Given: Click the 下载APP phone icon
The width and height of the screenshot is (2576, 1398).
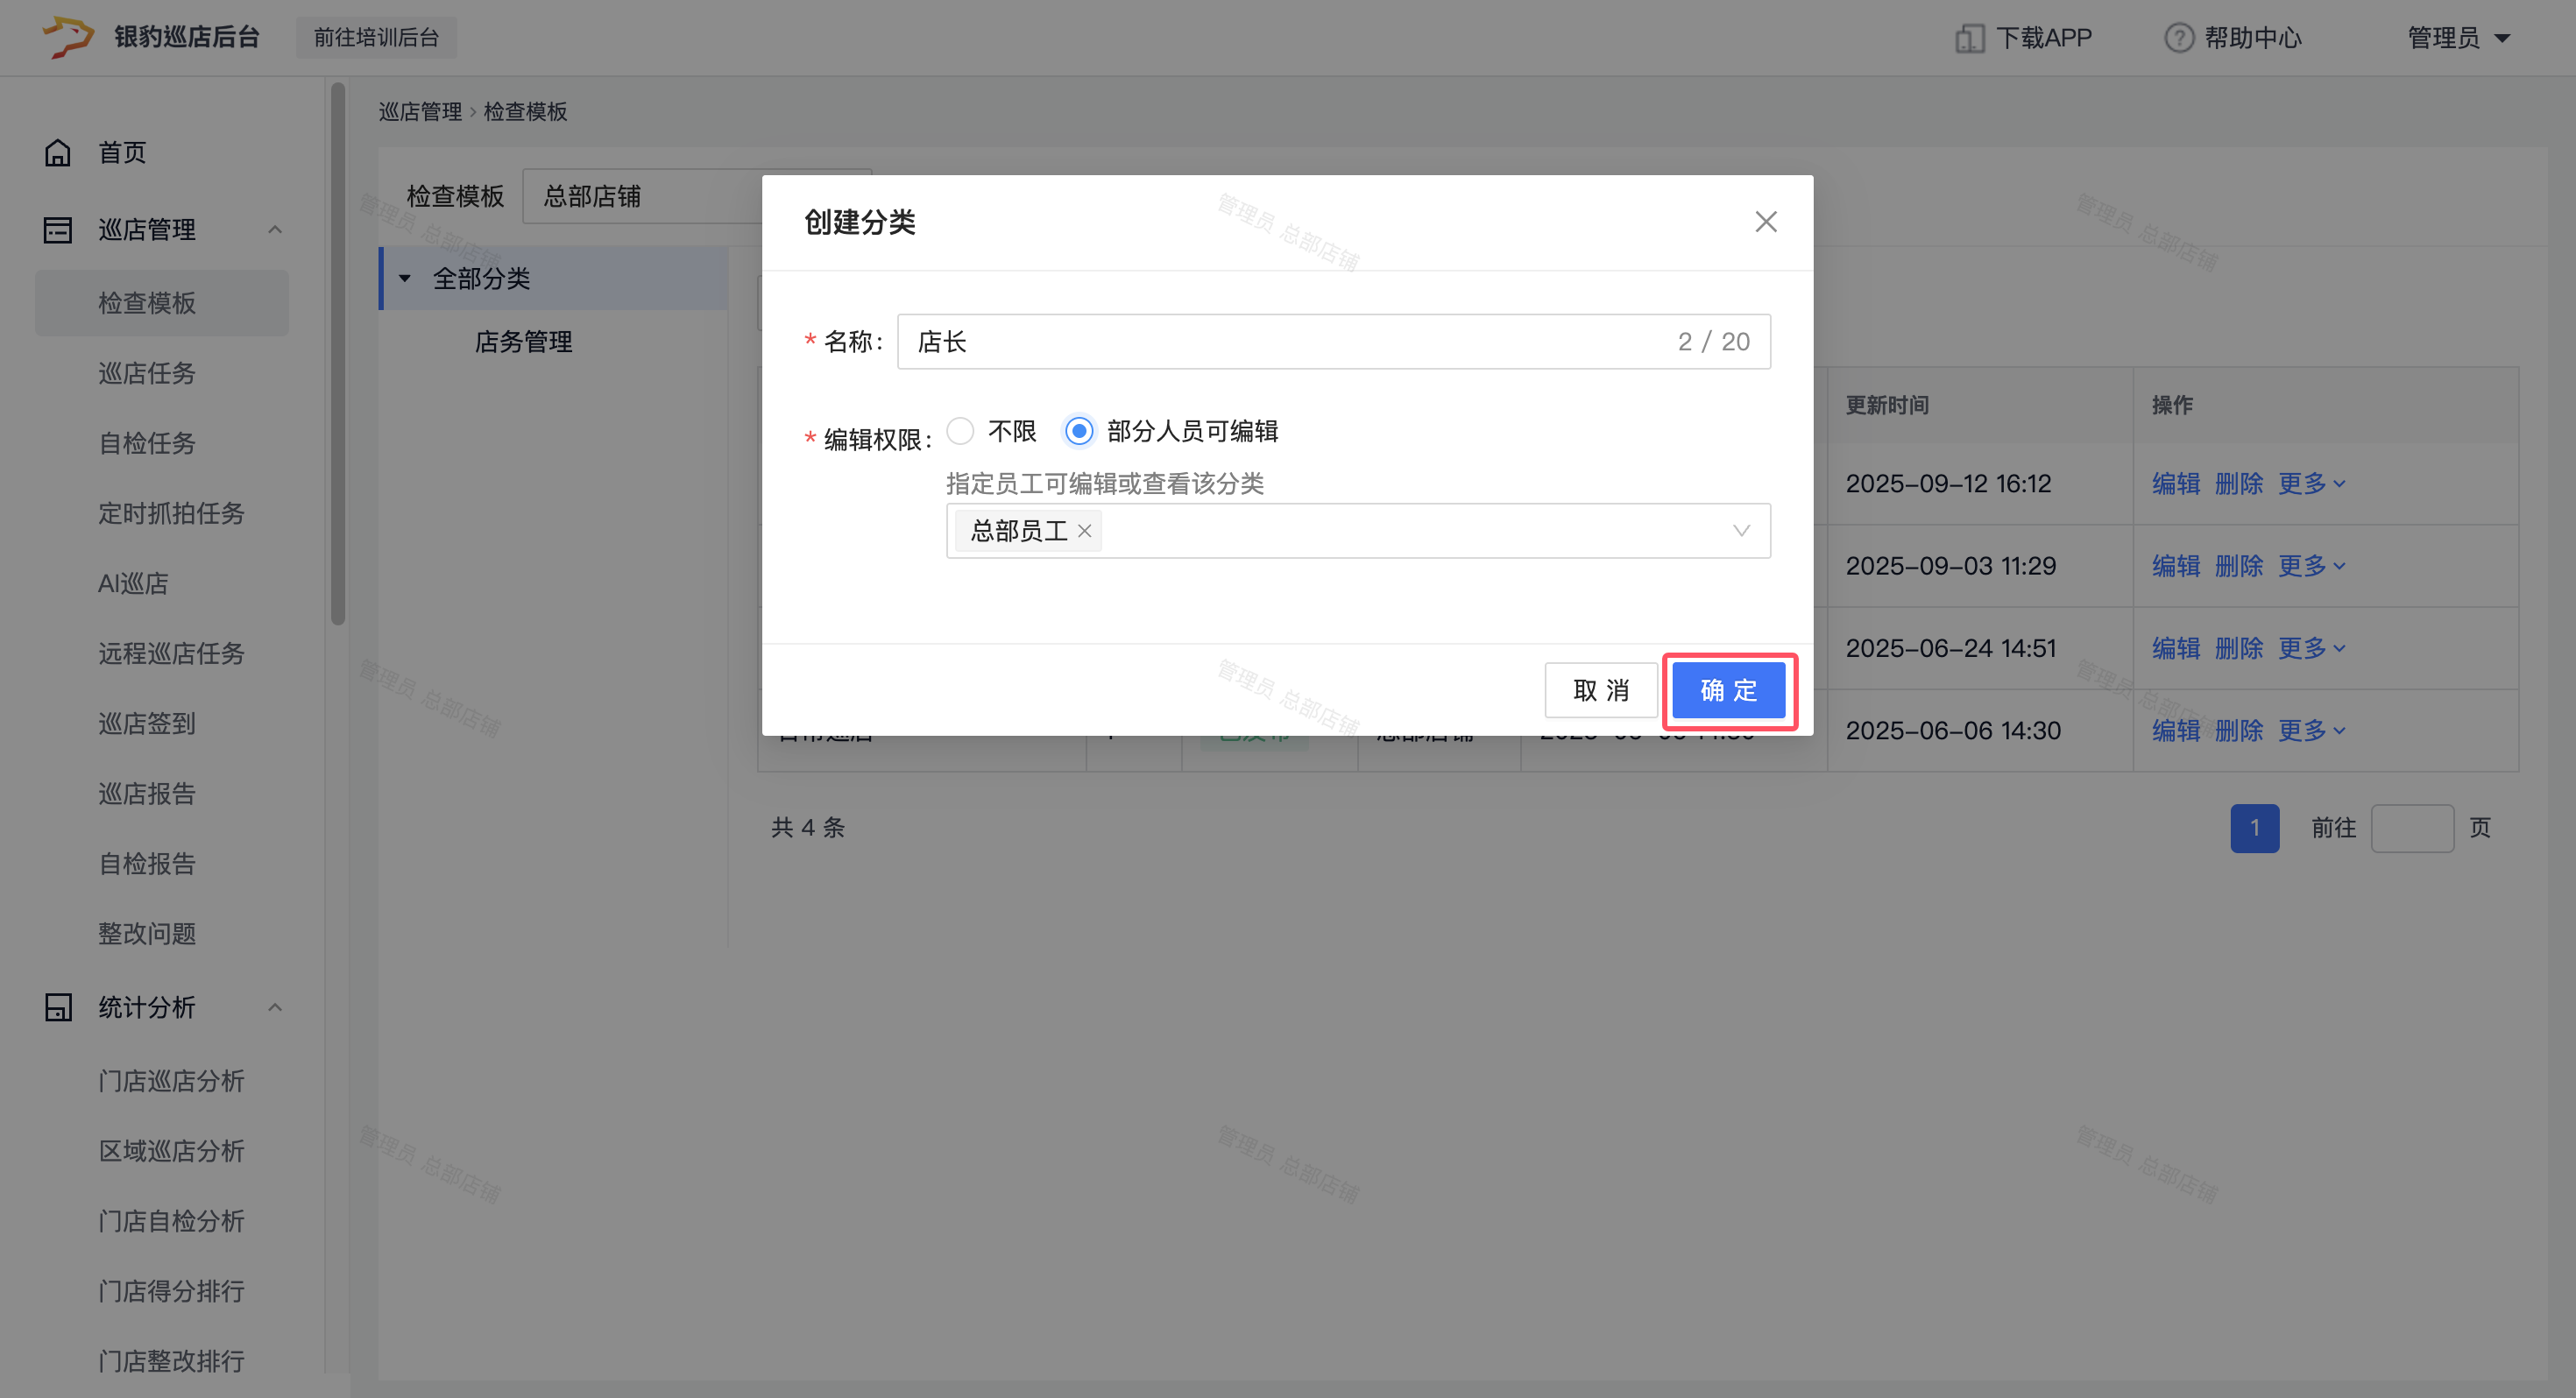Looking at the screenshot, I should [1969, 38].
